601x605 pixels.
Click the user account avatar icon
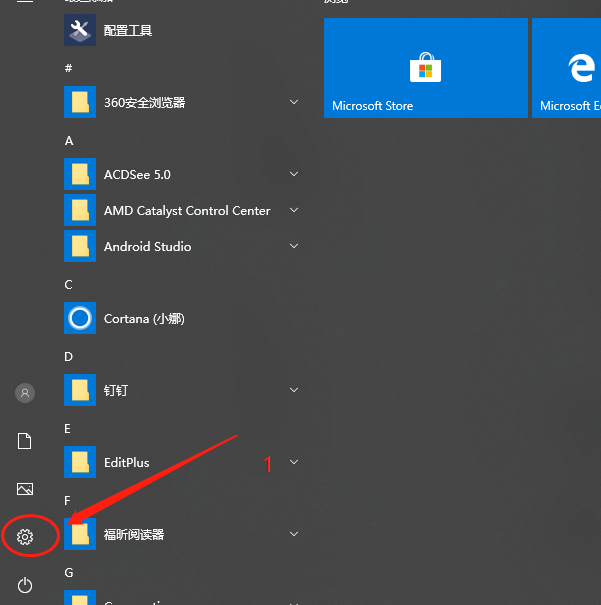tap(25, 393)
